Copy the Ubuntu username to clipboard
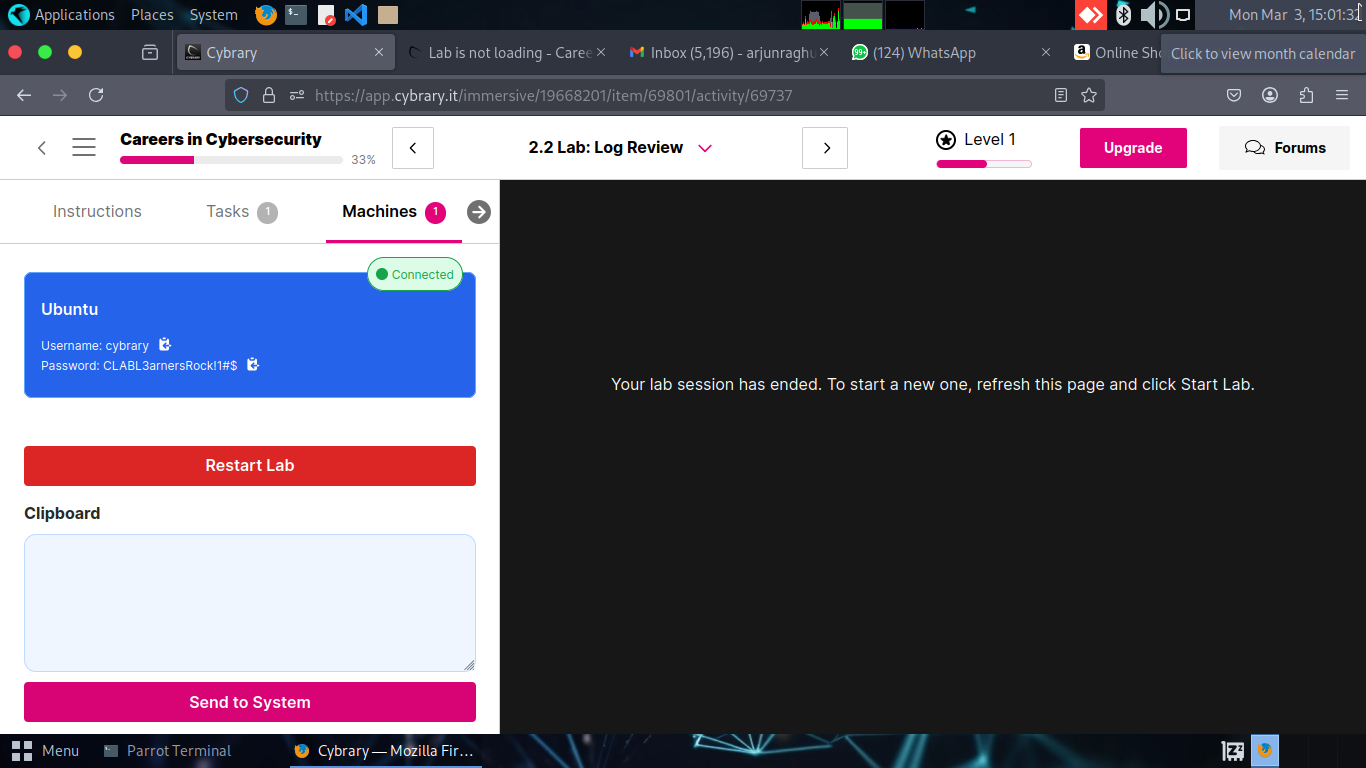The width and height of the screenshot is (1366, 768). tap(165, 345)
